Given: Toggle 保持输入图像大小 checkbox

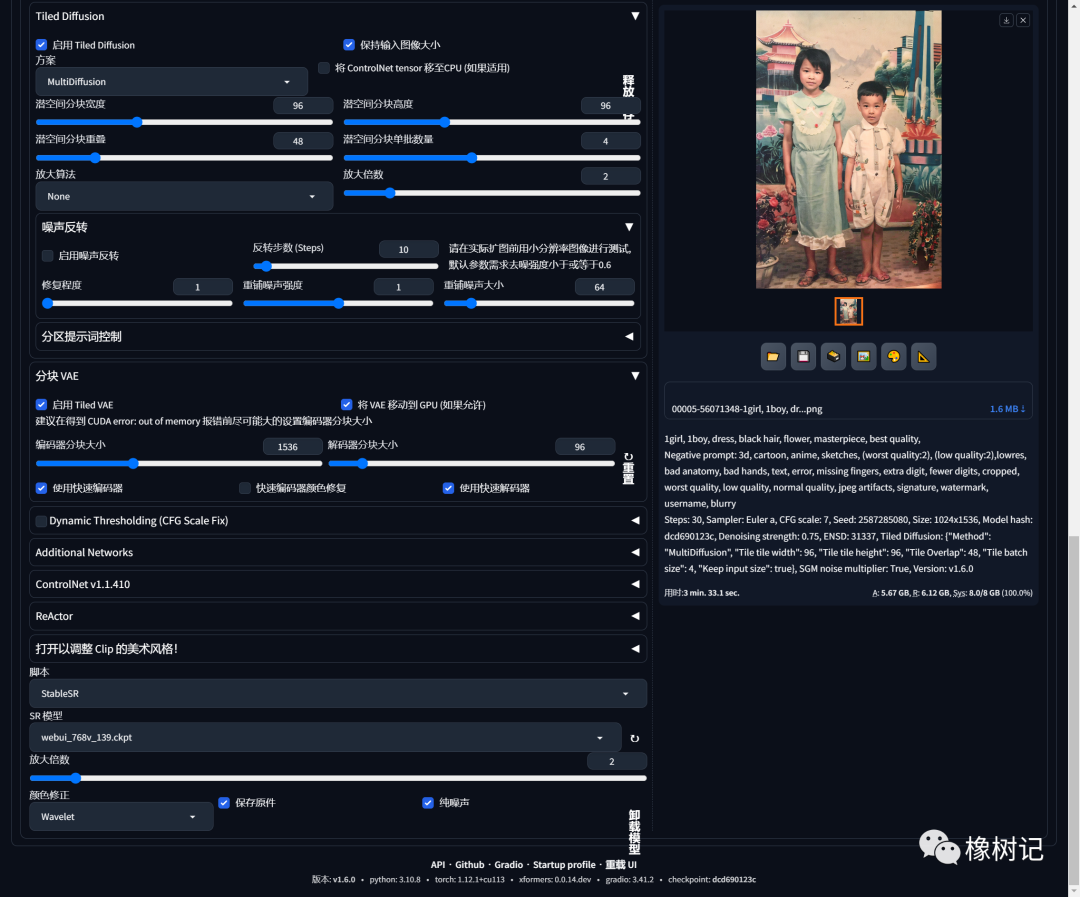Looking at the screenshot, I should click(x=349, y=45).
